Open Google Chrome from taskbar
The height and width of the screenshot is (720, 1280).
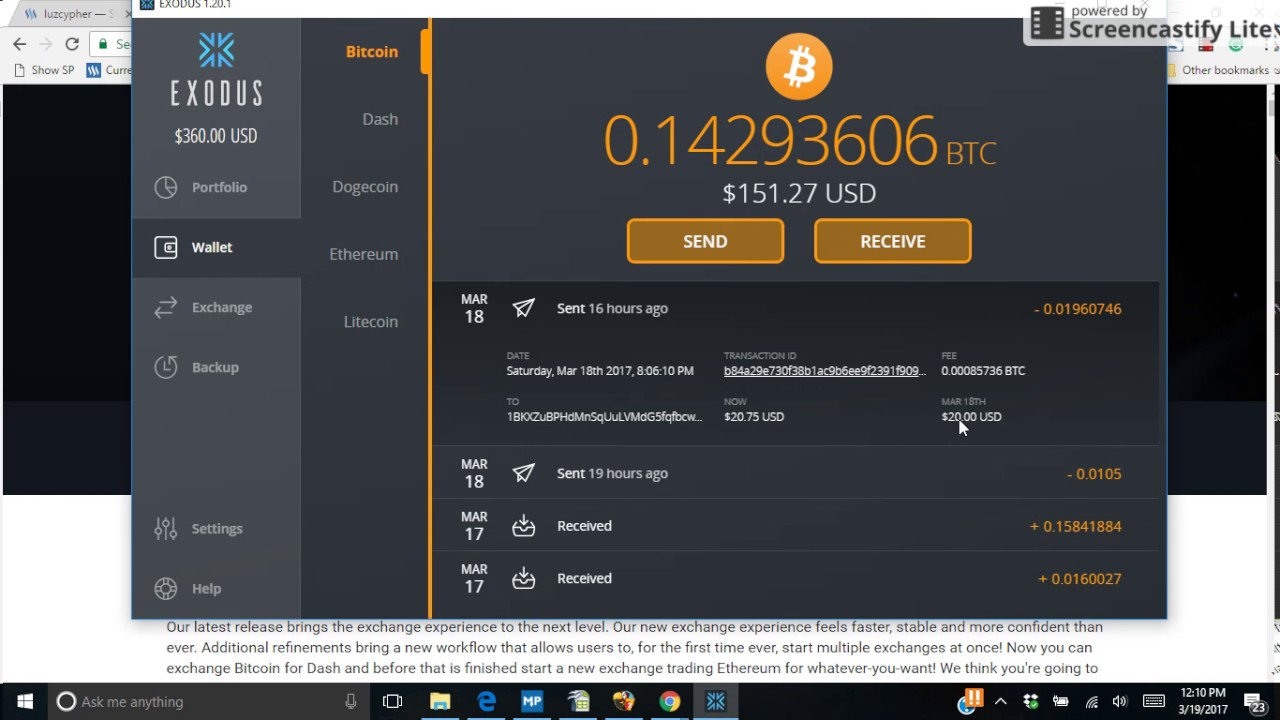(670, 702)
